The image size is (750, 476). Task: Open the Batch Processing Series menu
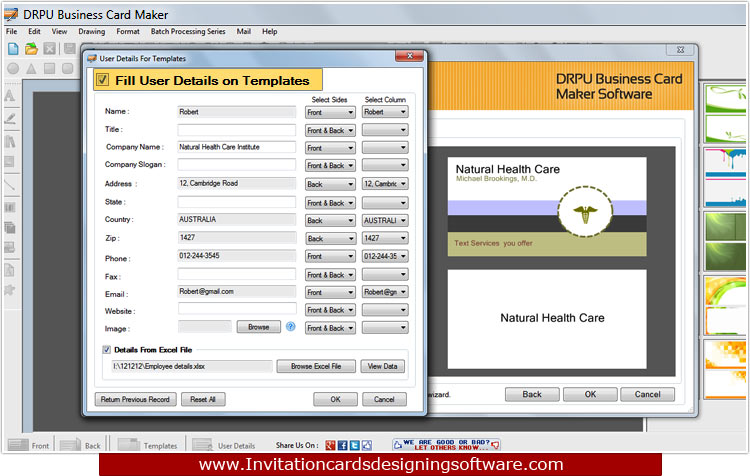click(x=188, y=32)
